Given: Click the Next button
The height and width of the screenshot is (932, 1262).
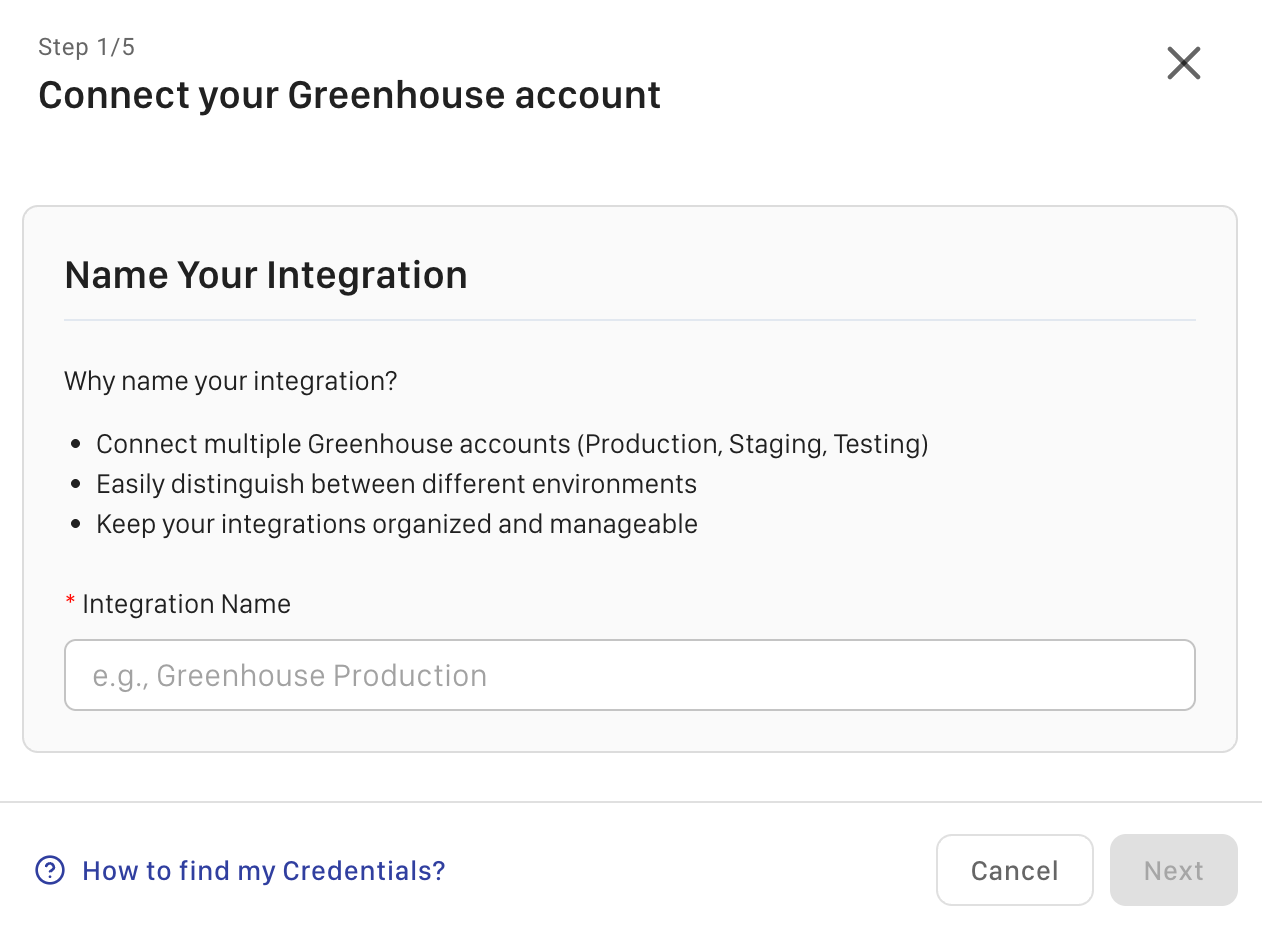Looking at the screenshot, I should click(1173, 870).
